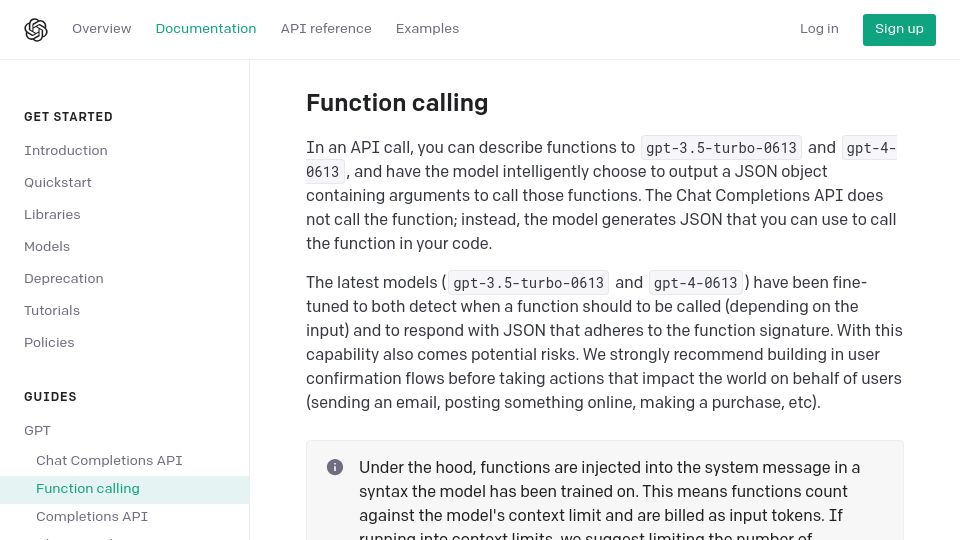This screenshot has width=960, height=540.
Task: Open the Overview page
Action: [102, 29]
